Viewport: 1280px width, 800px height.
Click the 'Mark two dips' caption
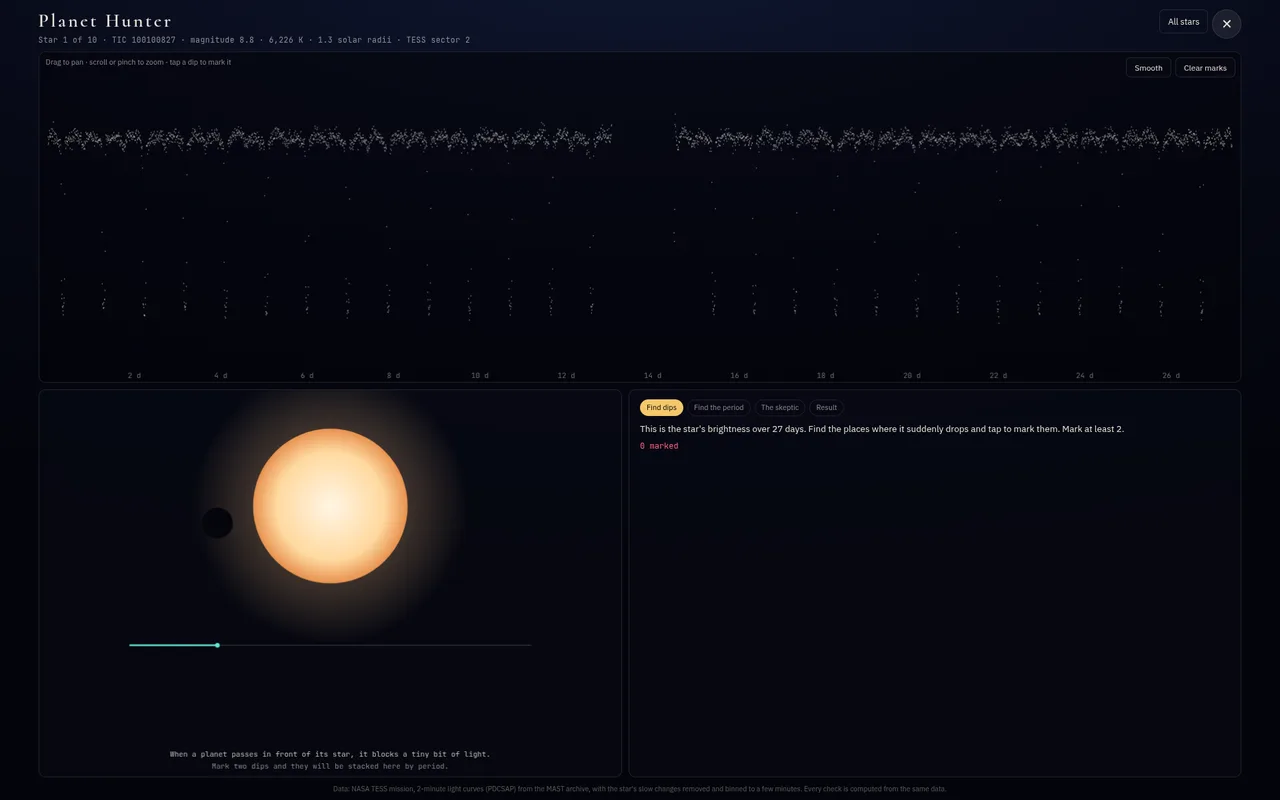click(330, 766)
